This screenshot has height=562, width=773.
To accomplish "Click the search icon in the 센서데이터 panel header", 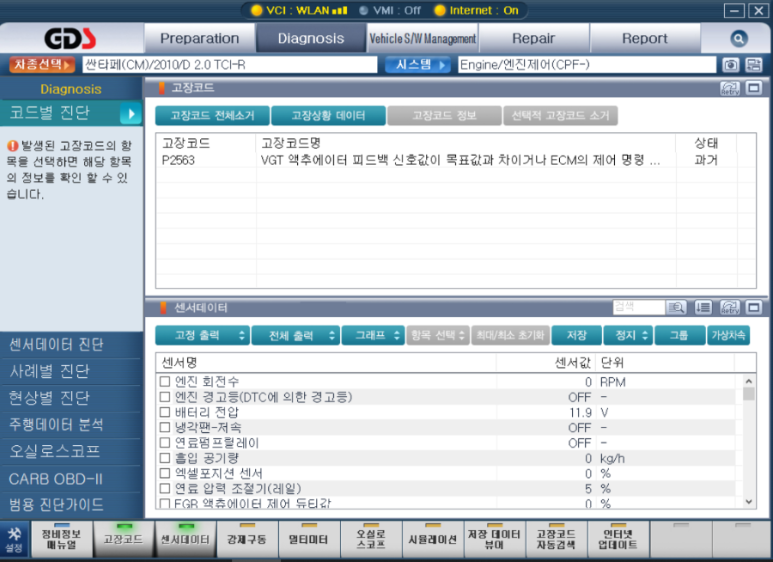I will [x=676, y=308].
